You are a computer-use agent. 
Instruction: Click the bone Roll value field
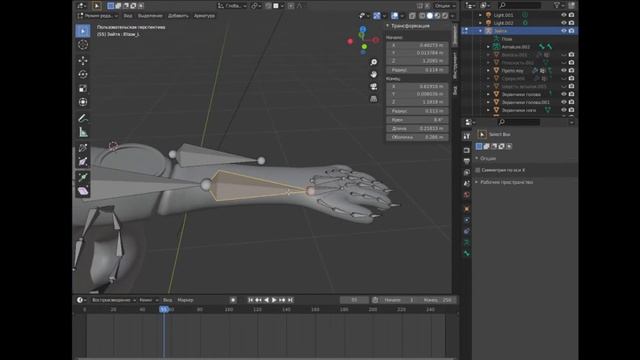pos(417,120)
